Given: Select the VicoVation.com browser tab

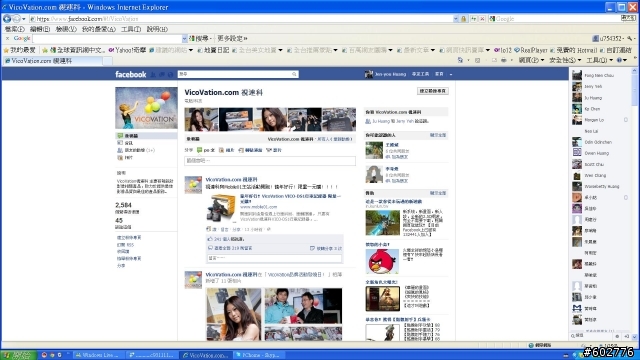Looking at the screenshot, I should click(x=52, y=61).
